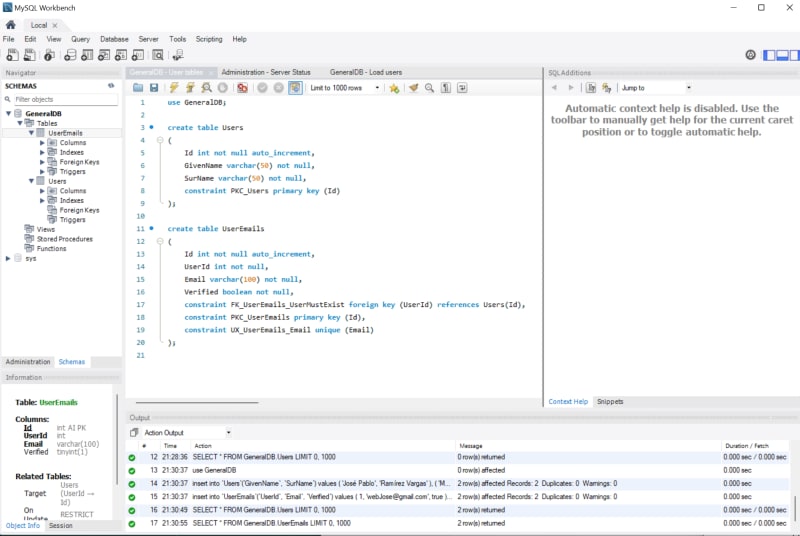Expand Foreign Keys under UserEmails
Viewport: 800px width, 536px height.
click(42, 162)
